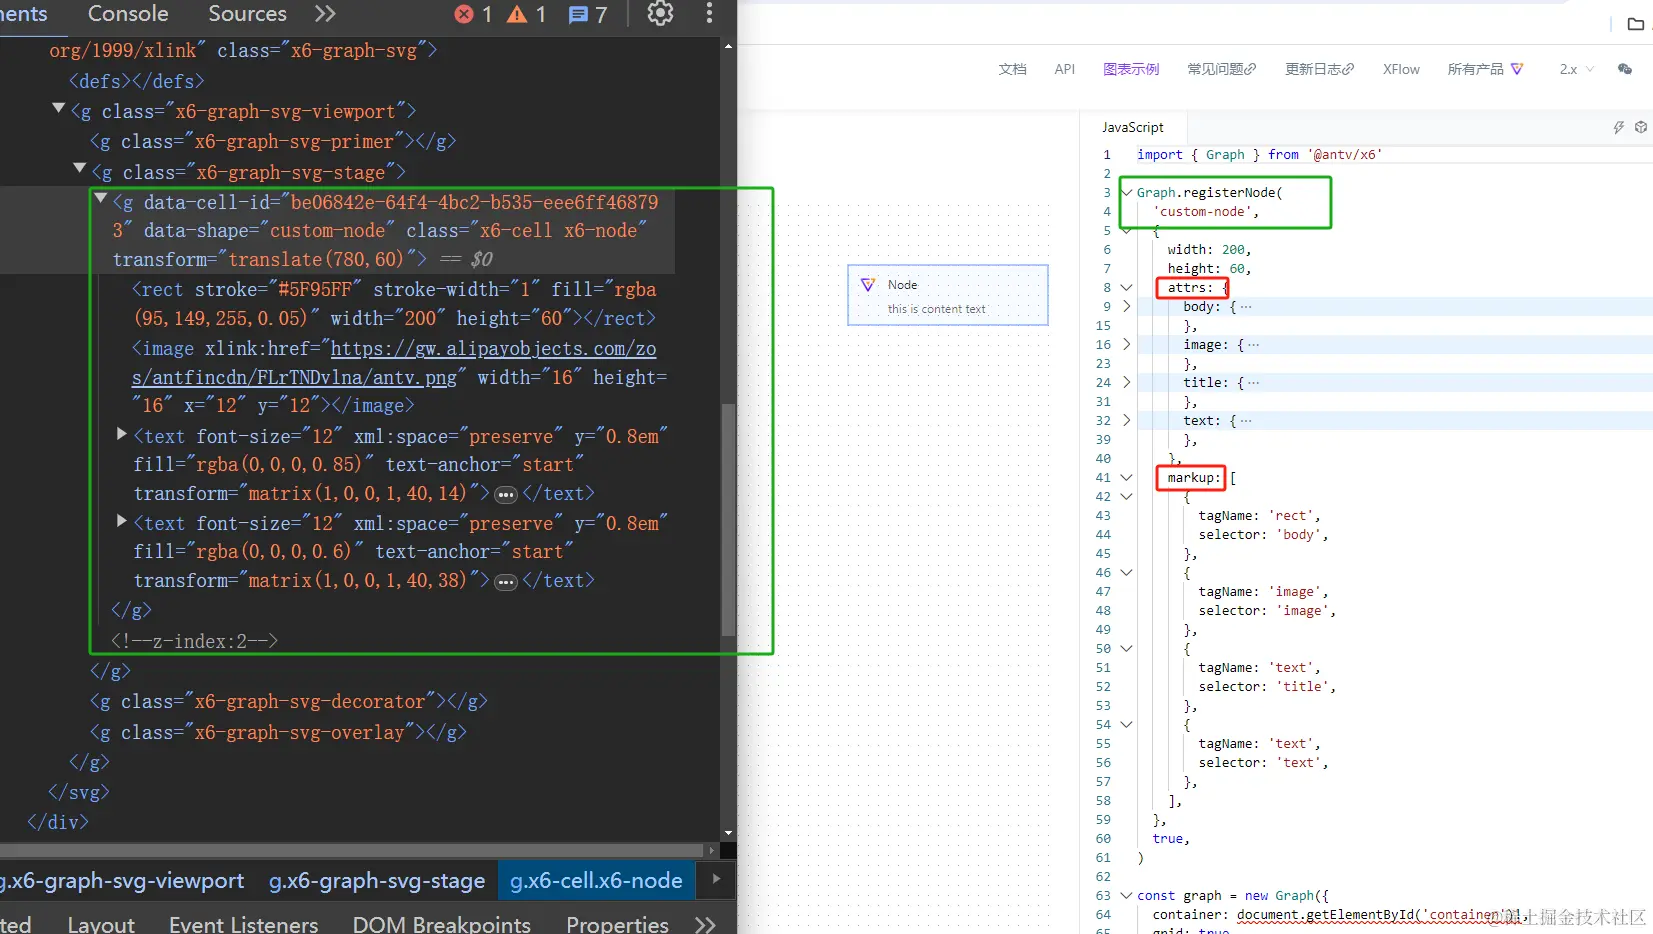Fold the markup array at line 41
Viewport: 1653px width, 934px height.
pyautogui.click(x=1127, y=478)
